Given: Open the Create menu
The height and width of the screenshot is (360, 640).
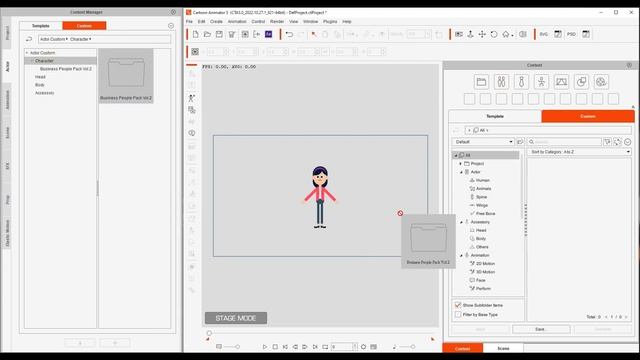Looking at the screenshot, I should (216, 21).
